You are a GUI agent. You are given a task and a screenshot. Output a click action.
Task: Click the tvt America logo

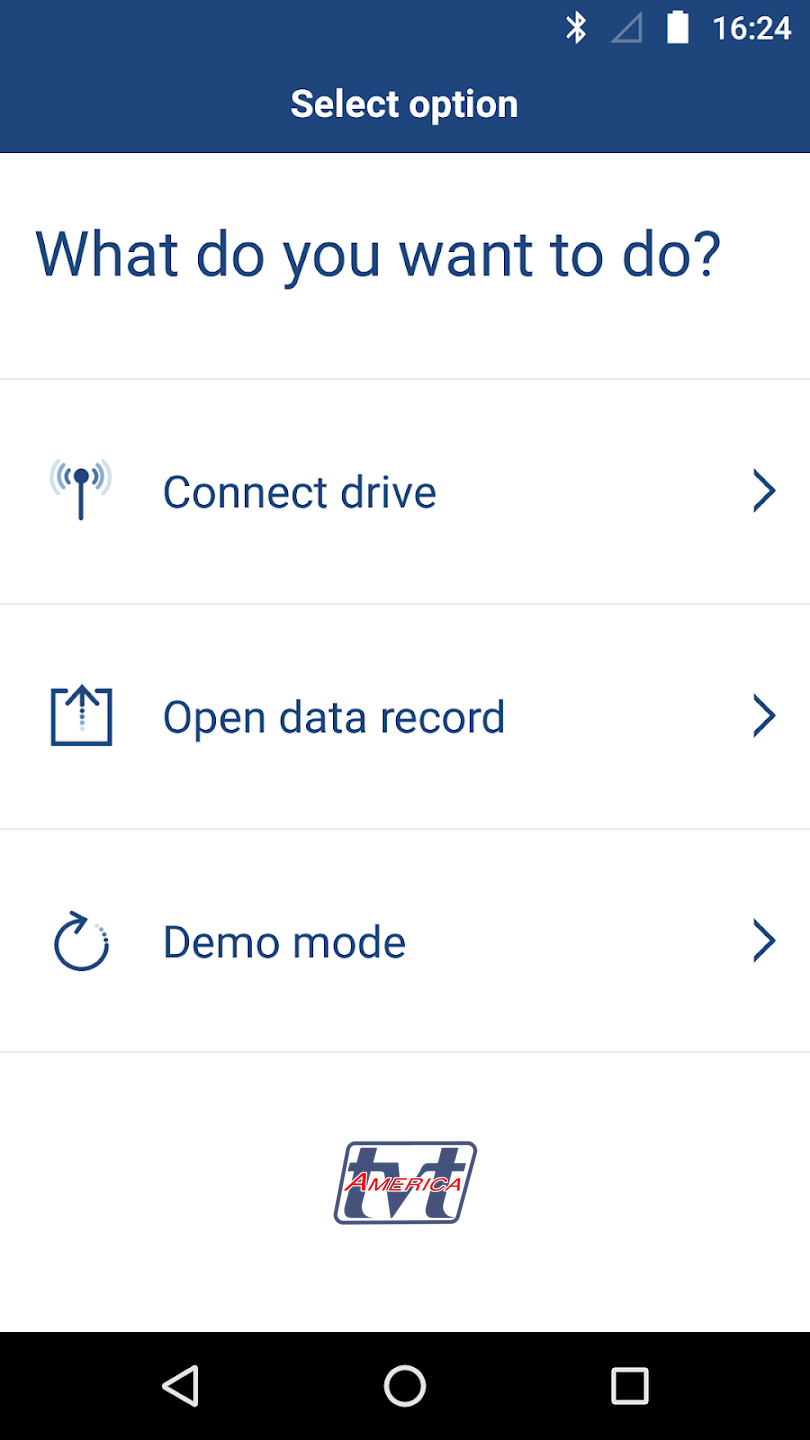pyautogui.click(x=405, y=1182)
